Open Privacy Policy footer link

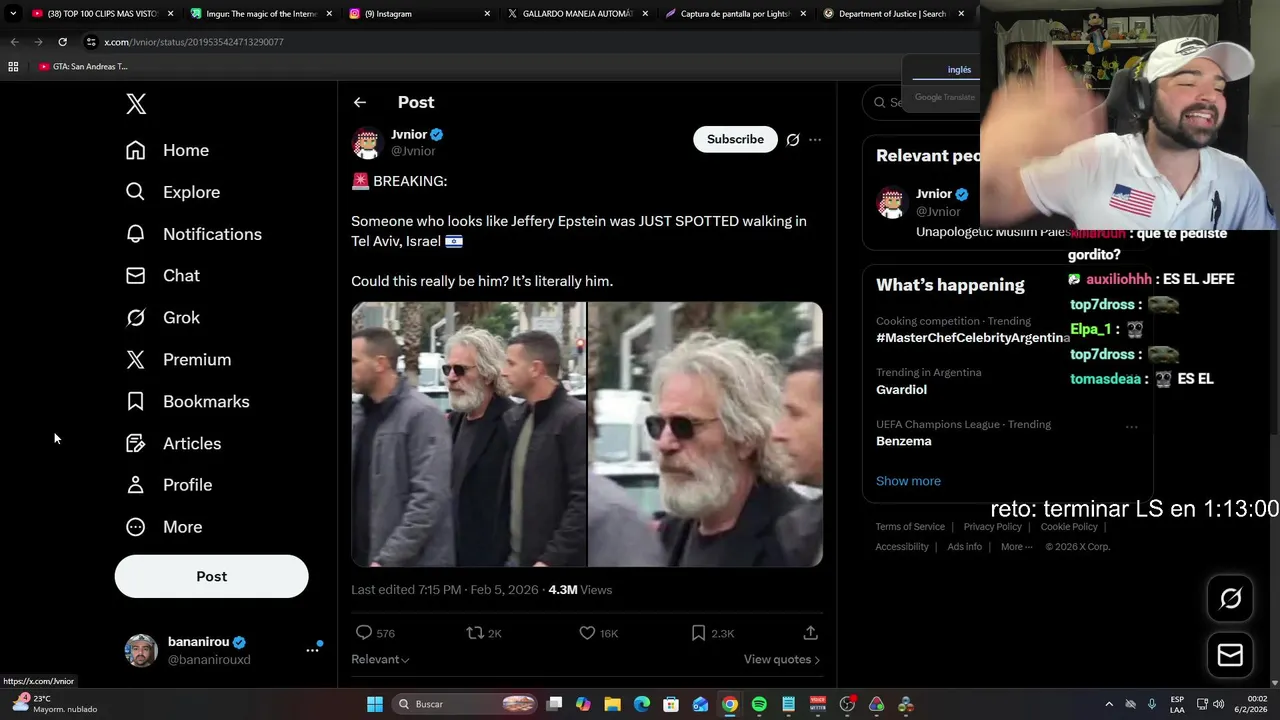tap(993, 527)
